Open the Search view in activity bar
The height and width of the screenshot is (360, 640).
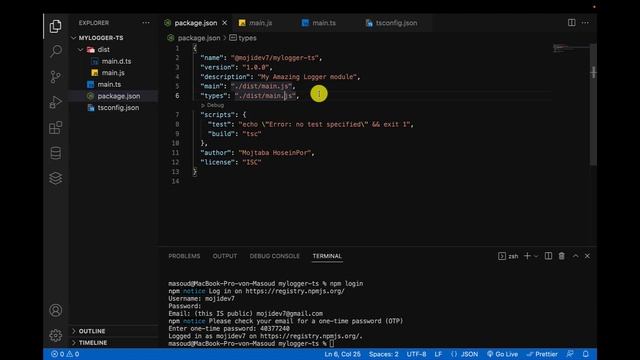pyautogui.click(x=56, y=51)
